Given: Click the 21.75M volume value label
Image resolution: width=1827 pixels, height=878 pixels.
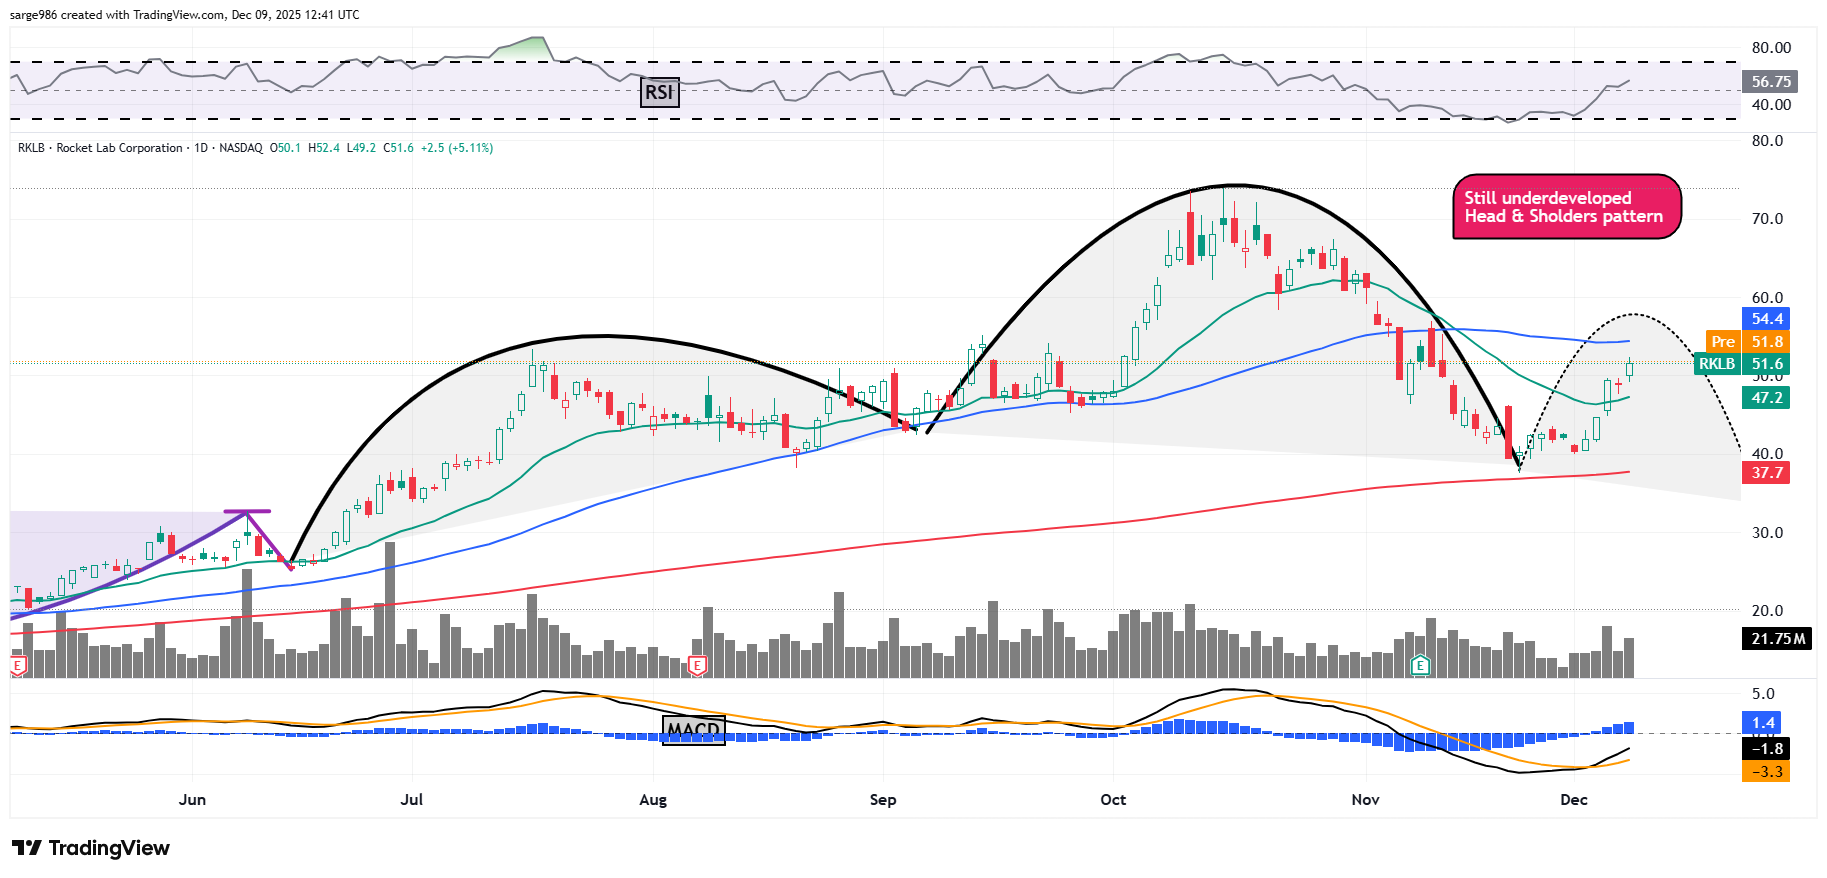Looking at the screenshot, I should [1777, 639].
